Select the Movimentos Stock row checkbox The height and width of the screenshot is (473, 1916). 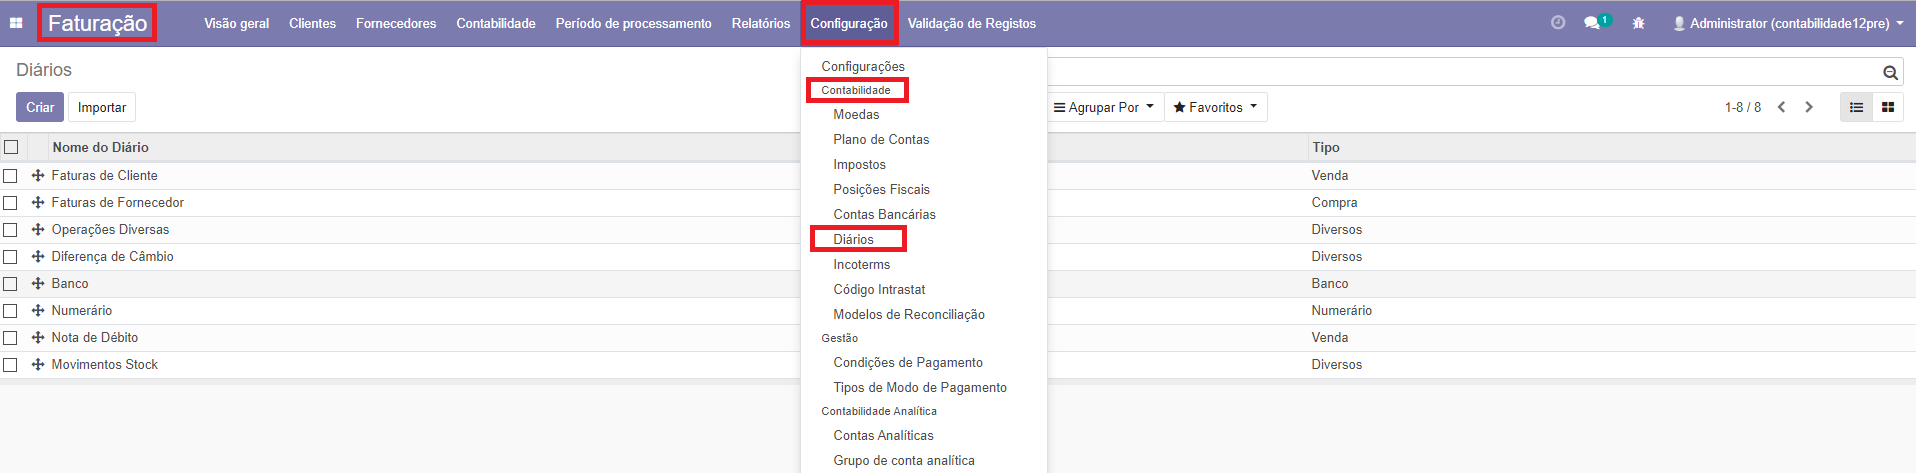tap(11, 365)
